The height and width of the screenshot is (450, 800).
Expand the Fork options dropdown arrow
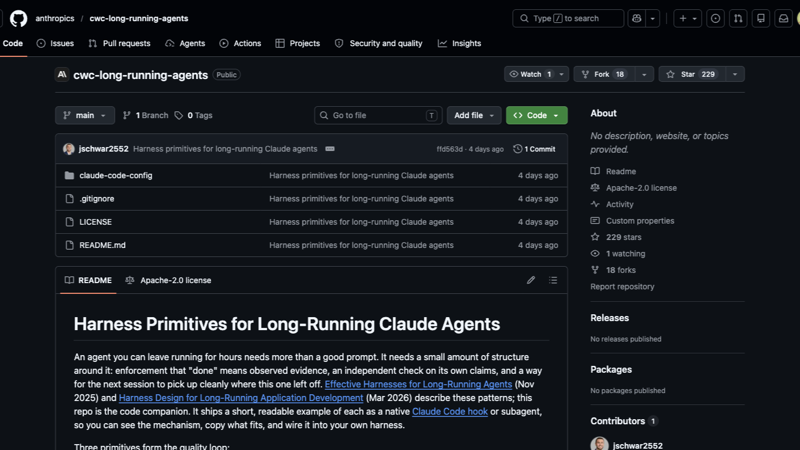click(644, 74)
